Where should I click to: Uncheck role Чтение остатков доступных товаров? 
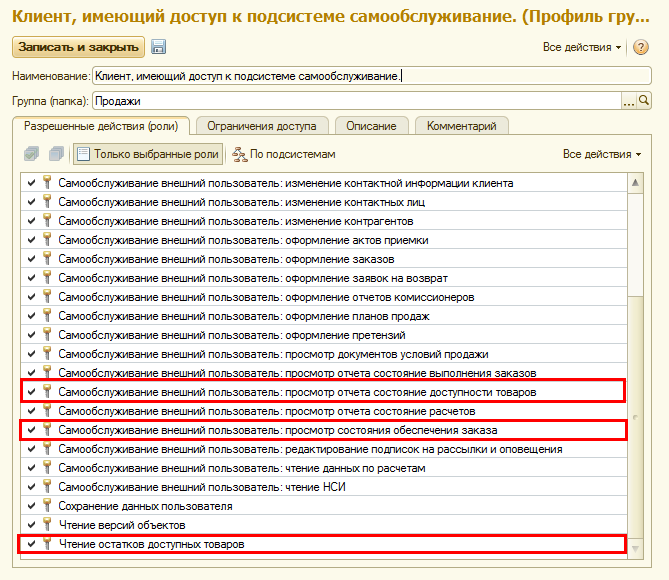31,543
